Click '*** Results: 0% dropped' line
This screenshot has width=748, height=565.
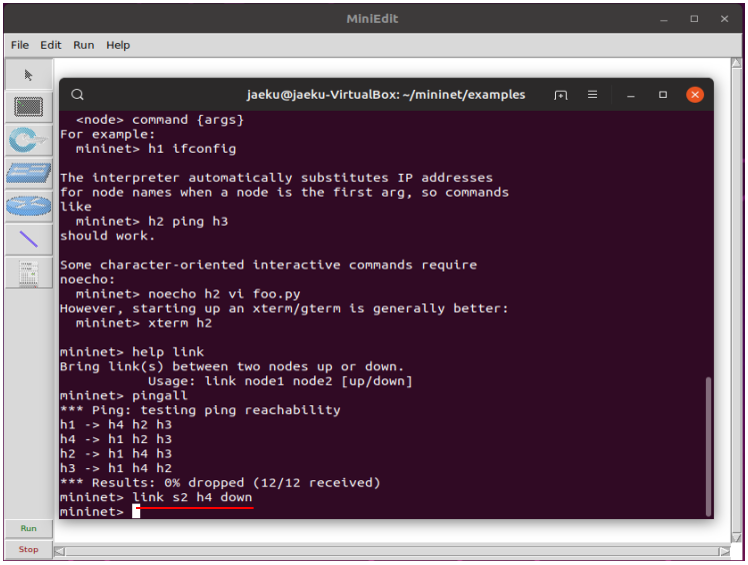pyautogui.click(x=220, y=482)
